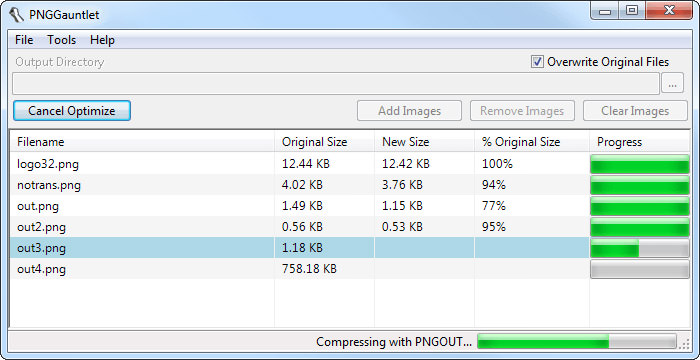Open the Tools menu
Viewport: 700px width, 360px height.
click(x=62, y=40)
